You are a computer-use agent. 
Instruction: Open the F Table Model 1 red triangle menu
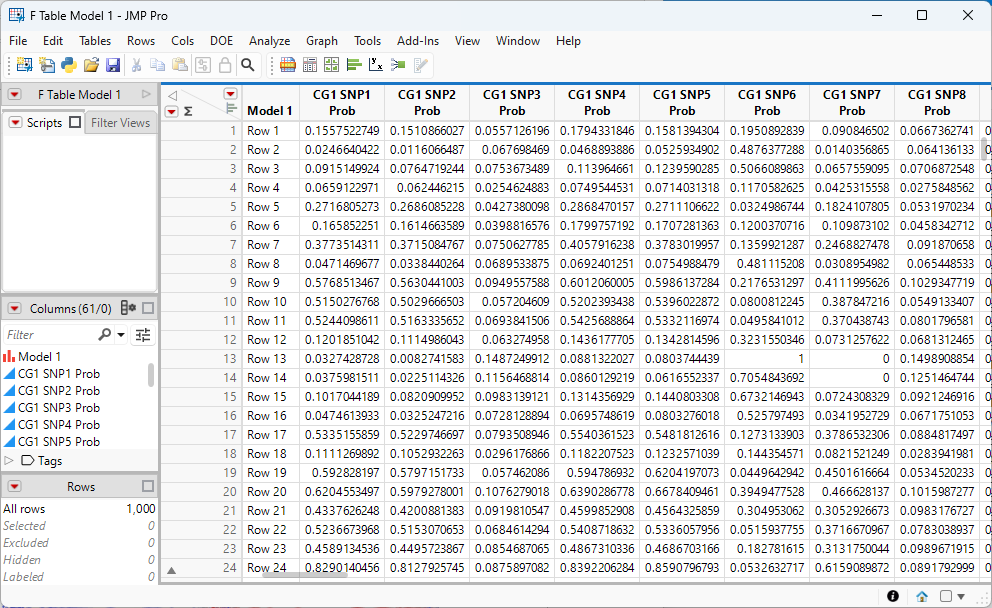[15, 95]
